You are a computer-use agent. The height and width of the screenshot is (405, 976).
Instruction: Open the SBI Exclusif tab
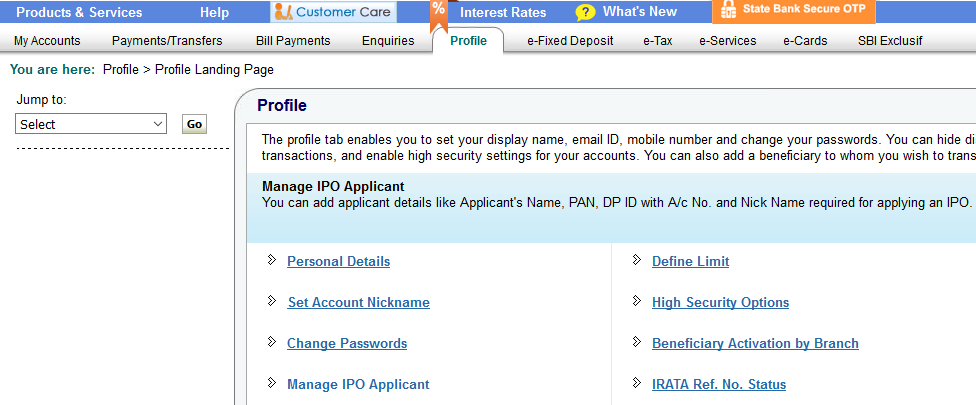point(890,41)
